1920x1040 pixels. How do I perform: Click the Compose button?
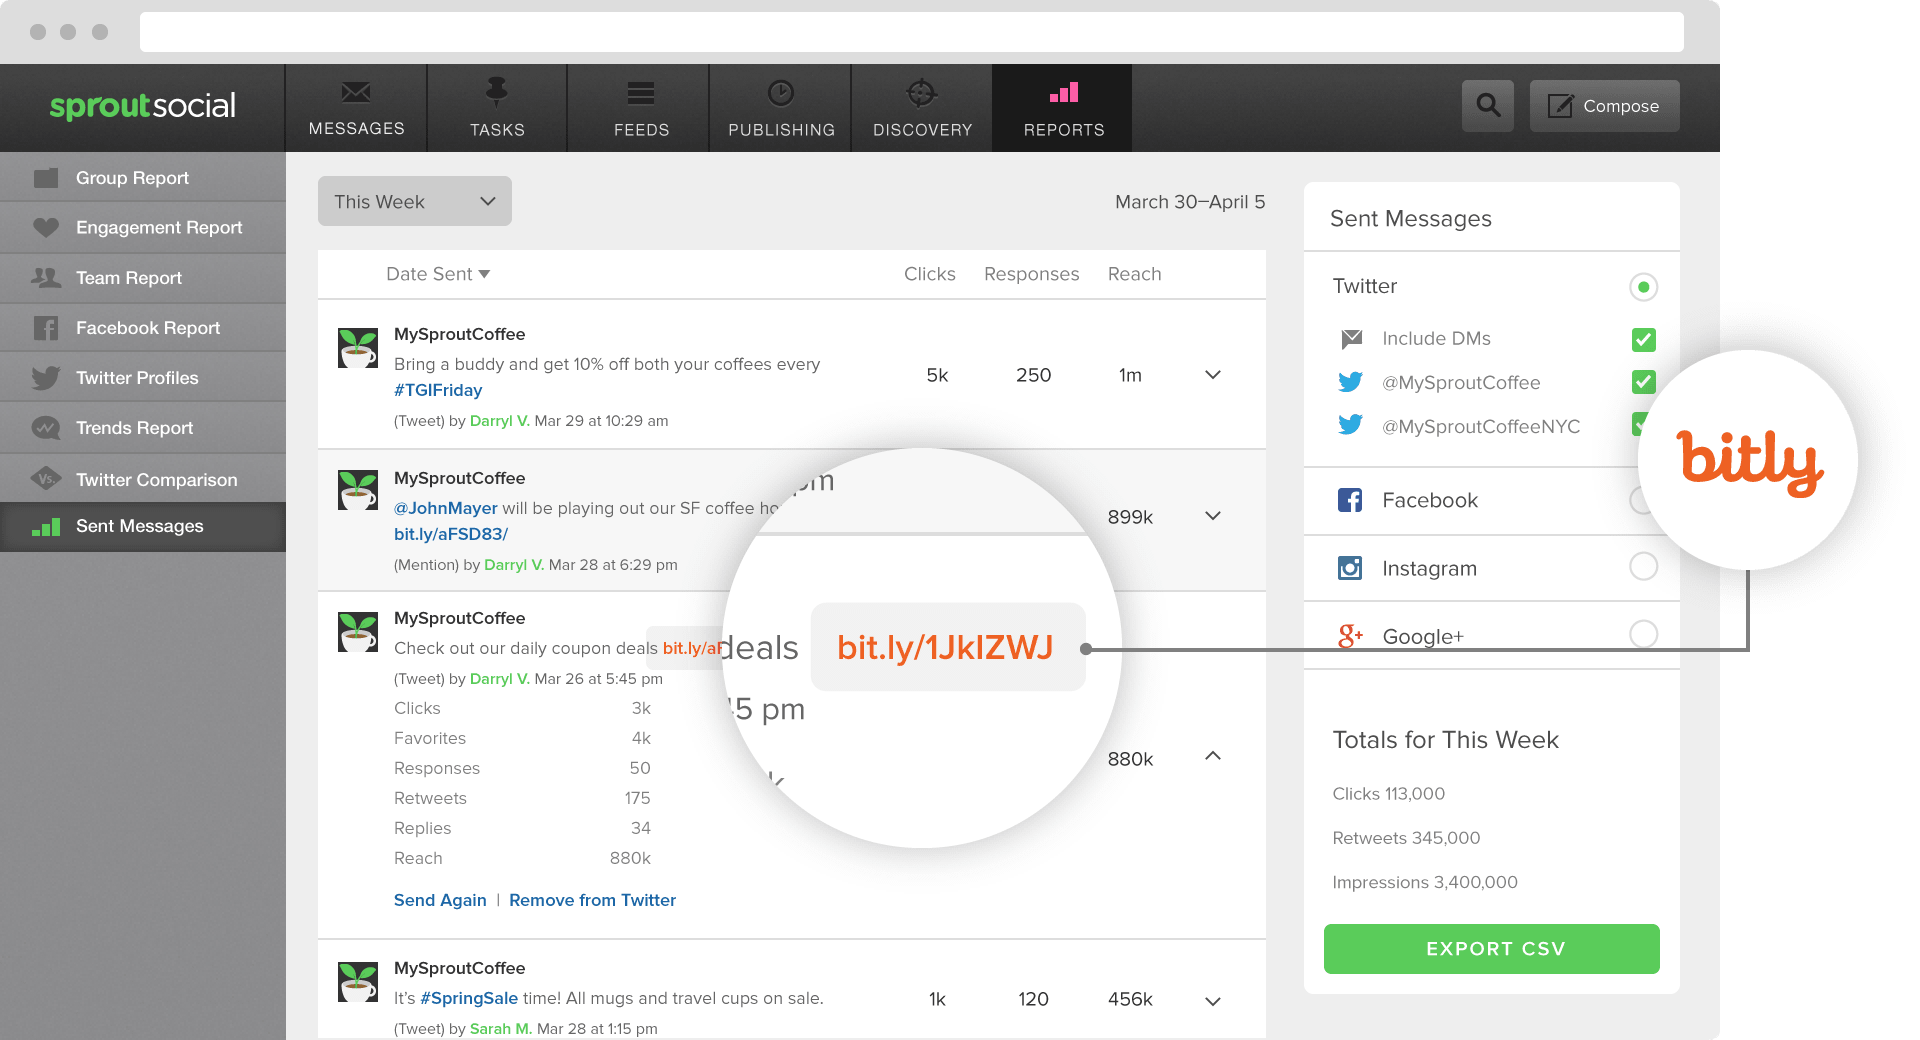click(1604, 106)
